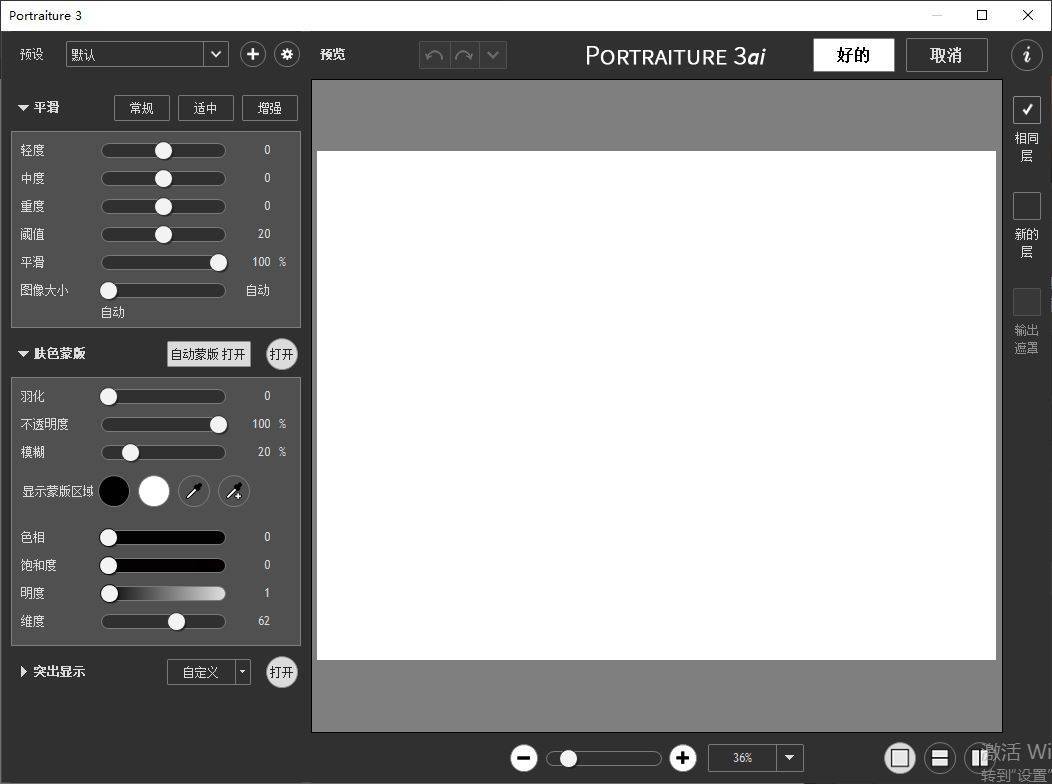Switch to horizontal split preview icon
This screenshot has height=784, width=1052.
pyautogui.click(x=940, y=758)
